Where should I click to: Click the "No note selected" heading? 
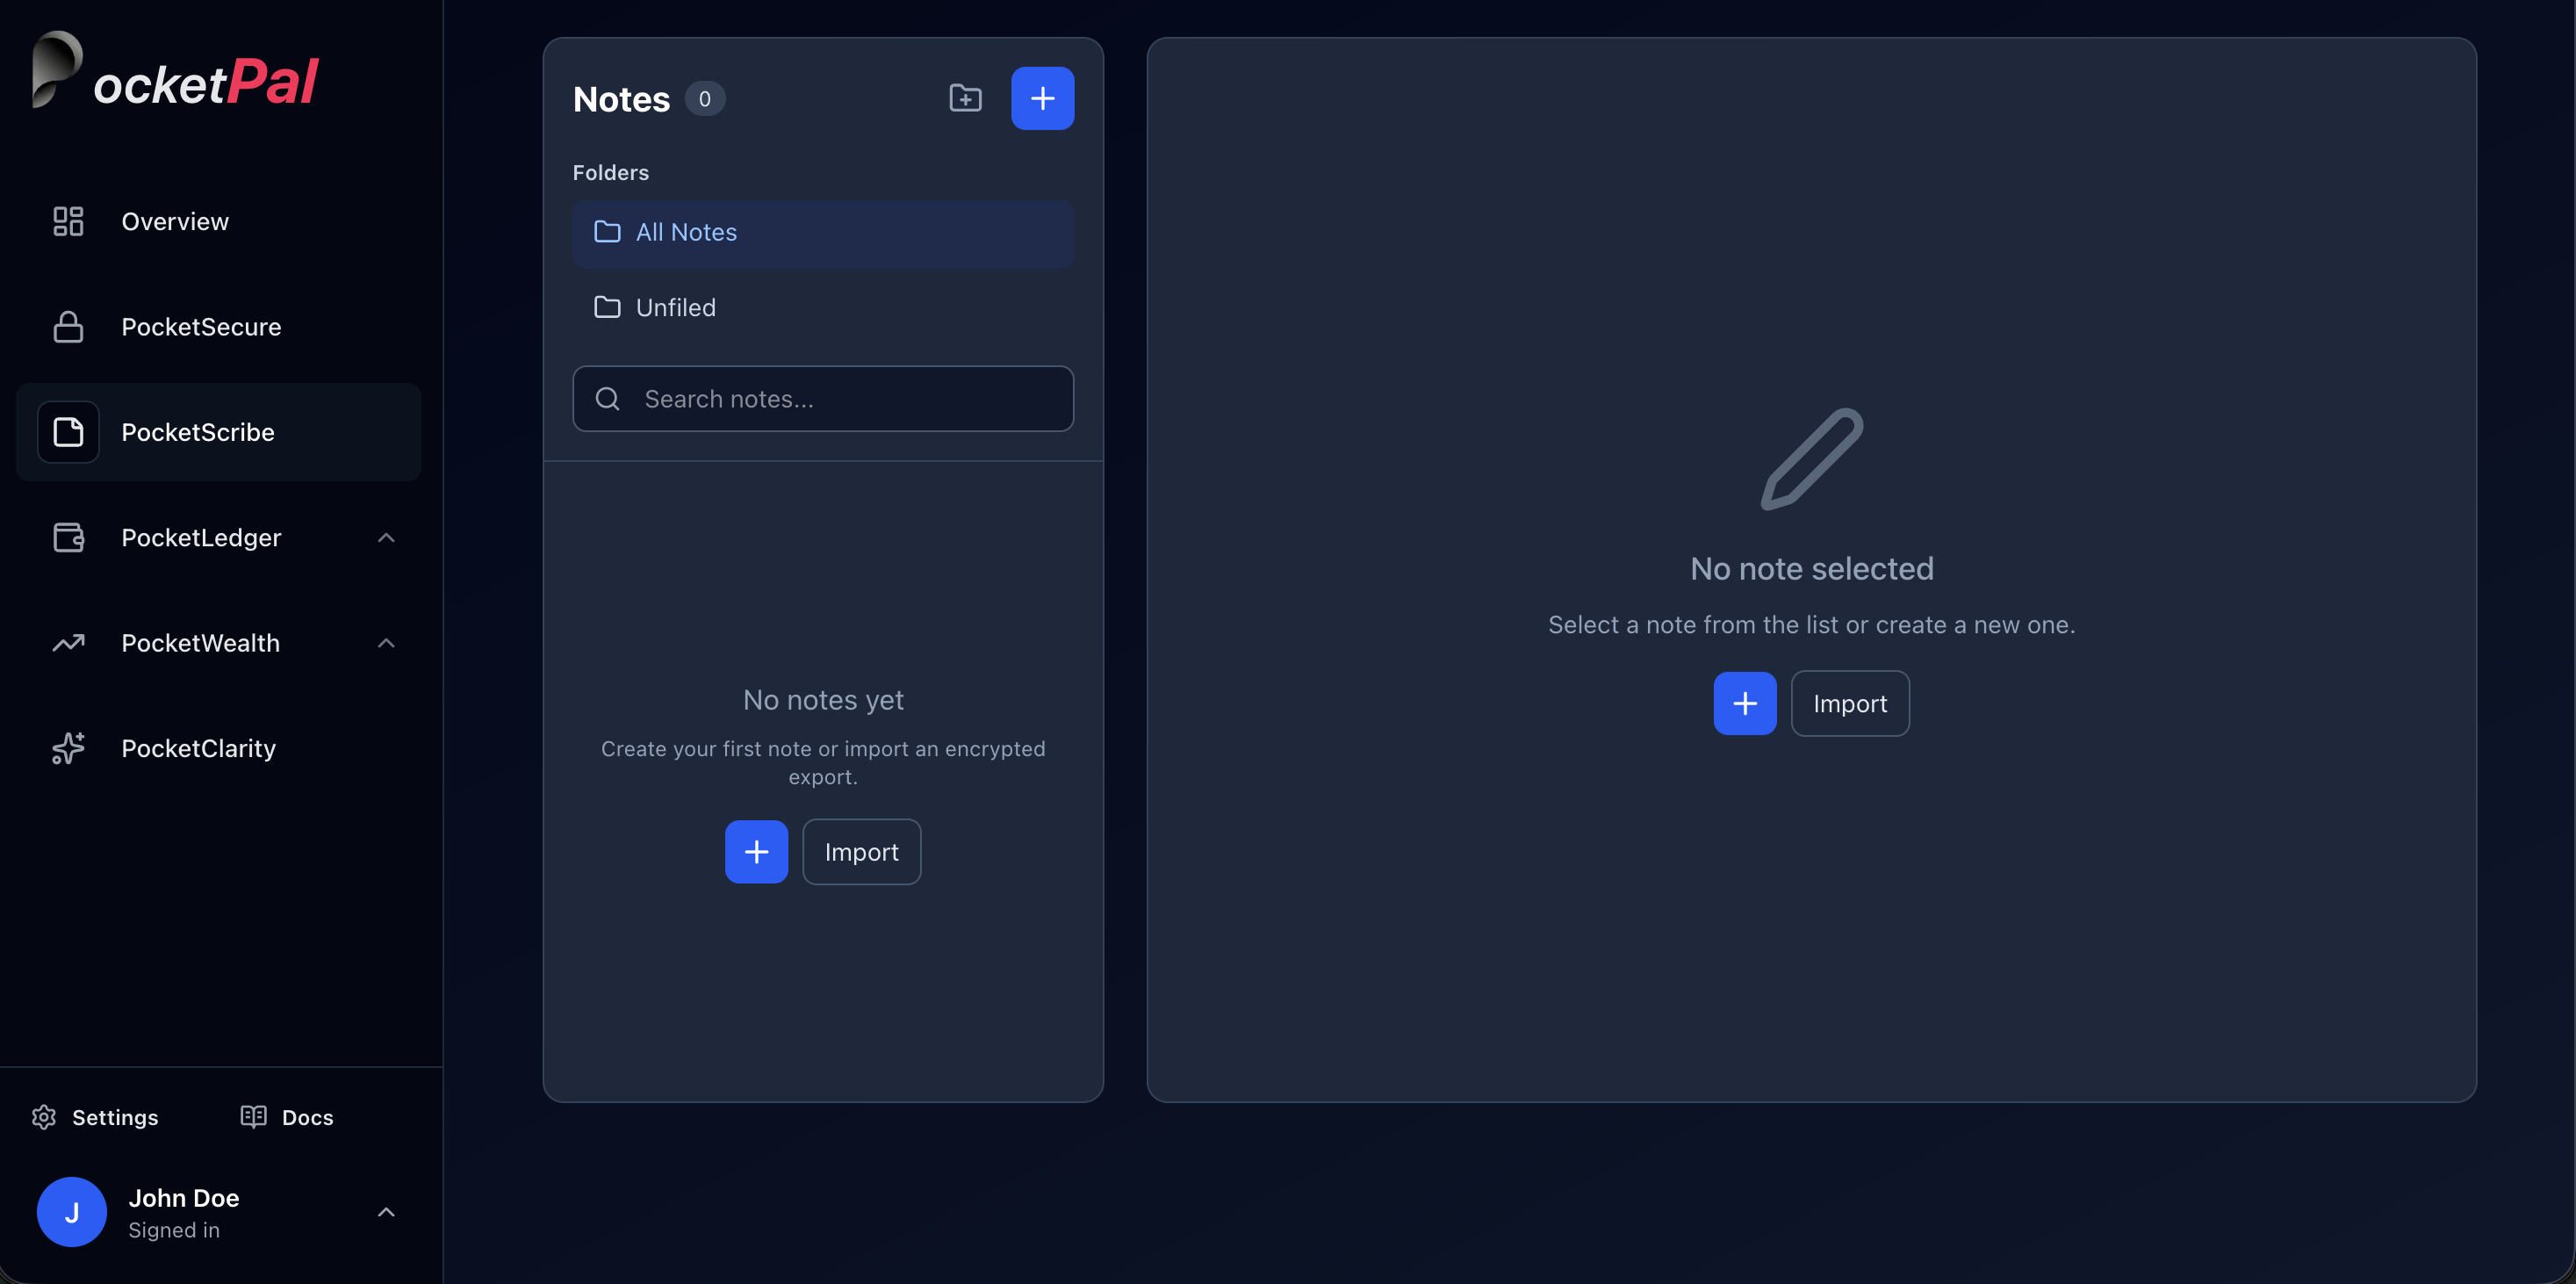point(1812,569)
